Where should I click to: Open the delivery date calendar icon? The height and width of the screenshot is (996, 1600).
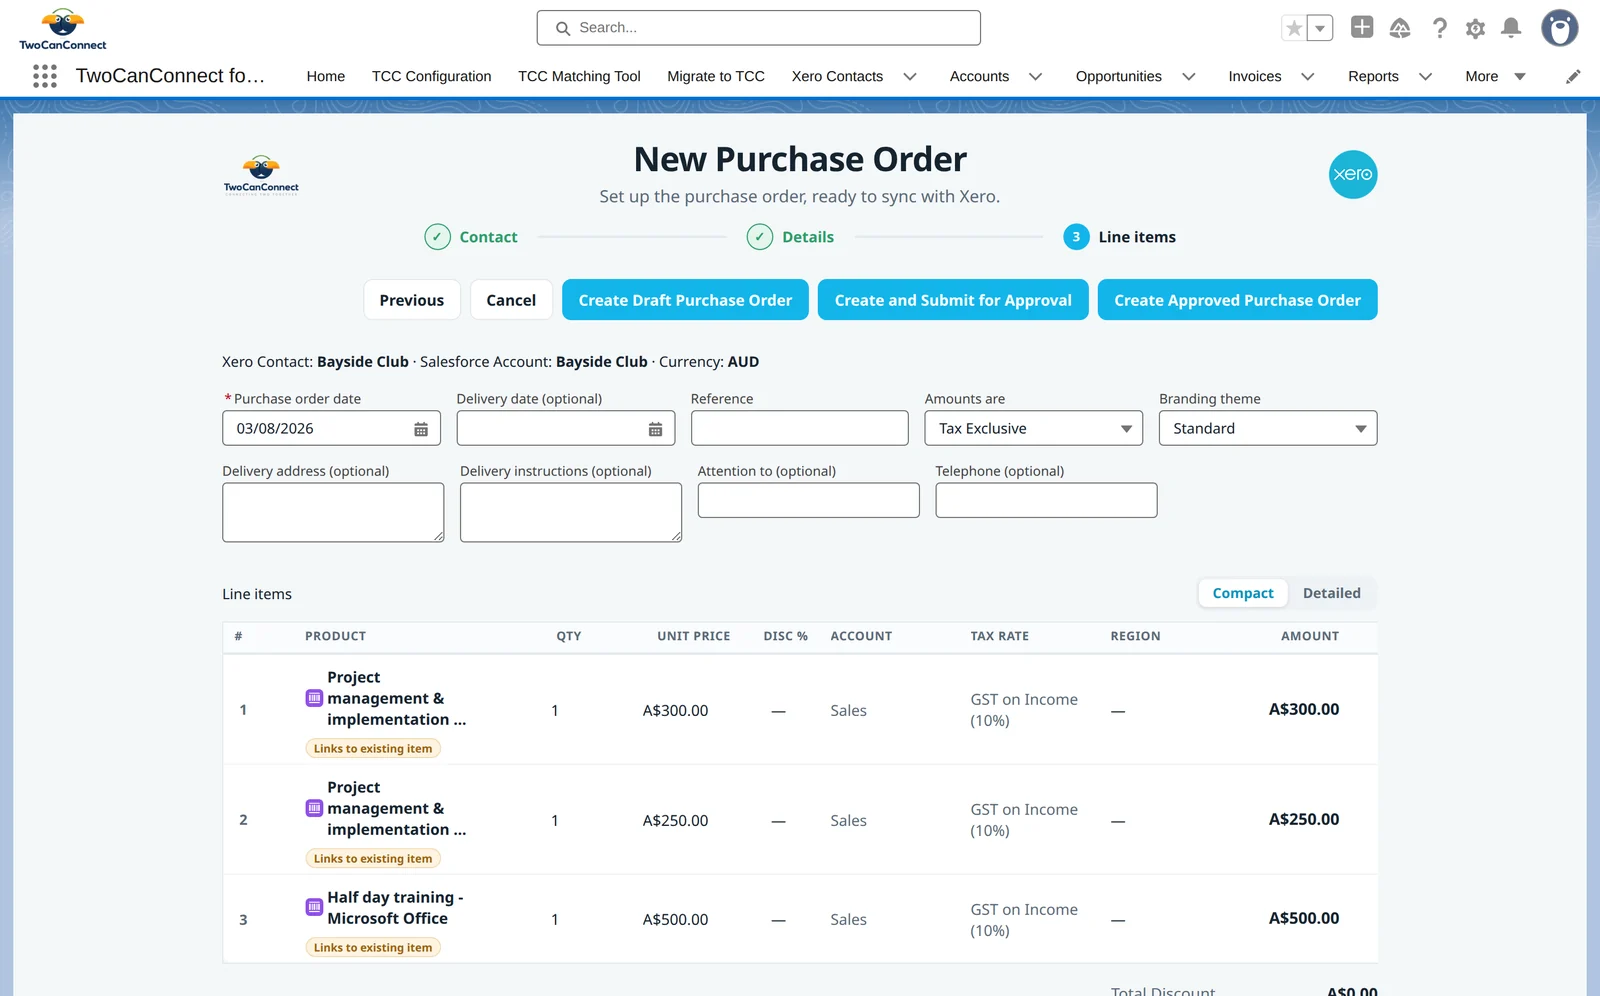655,429
